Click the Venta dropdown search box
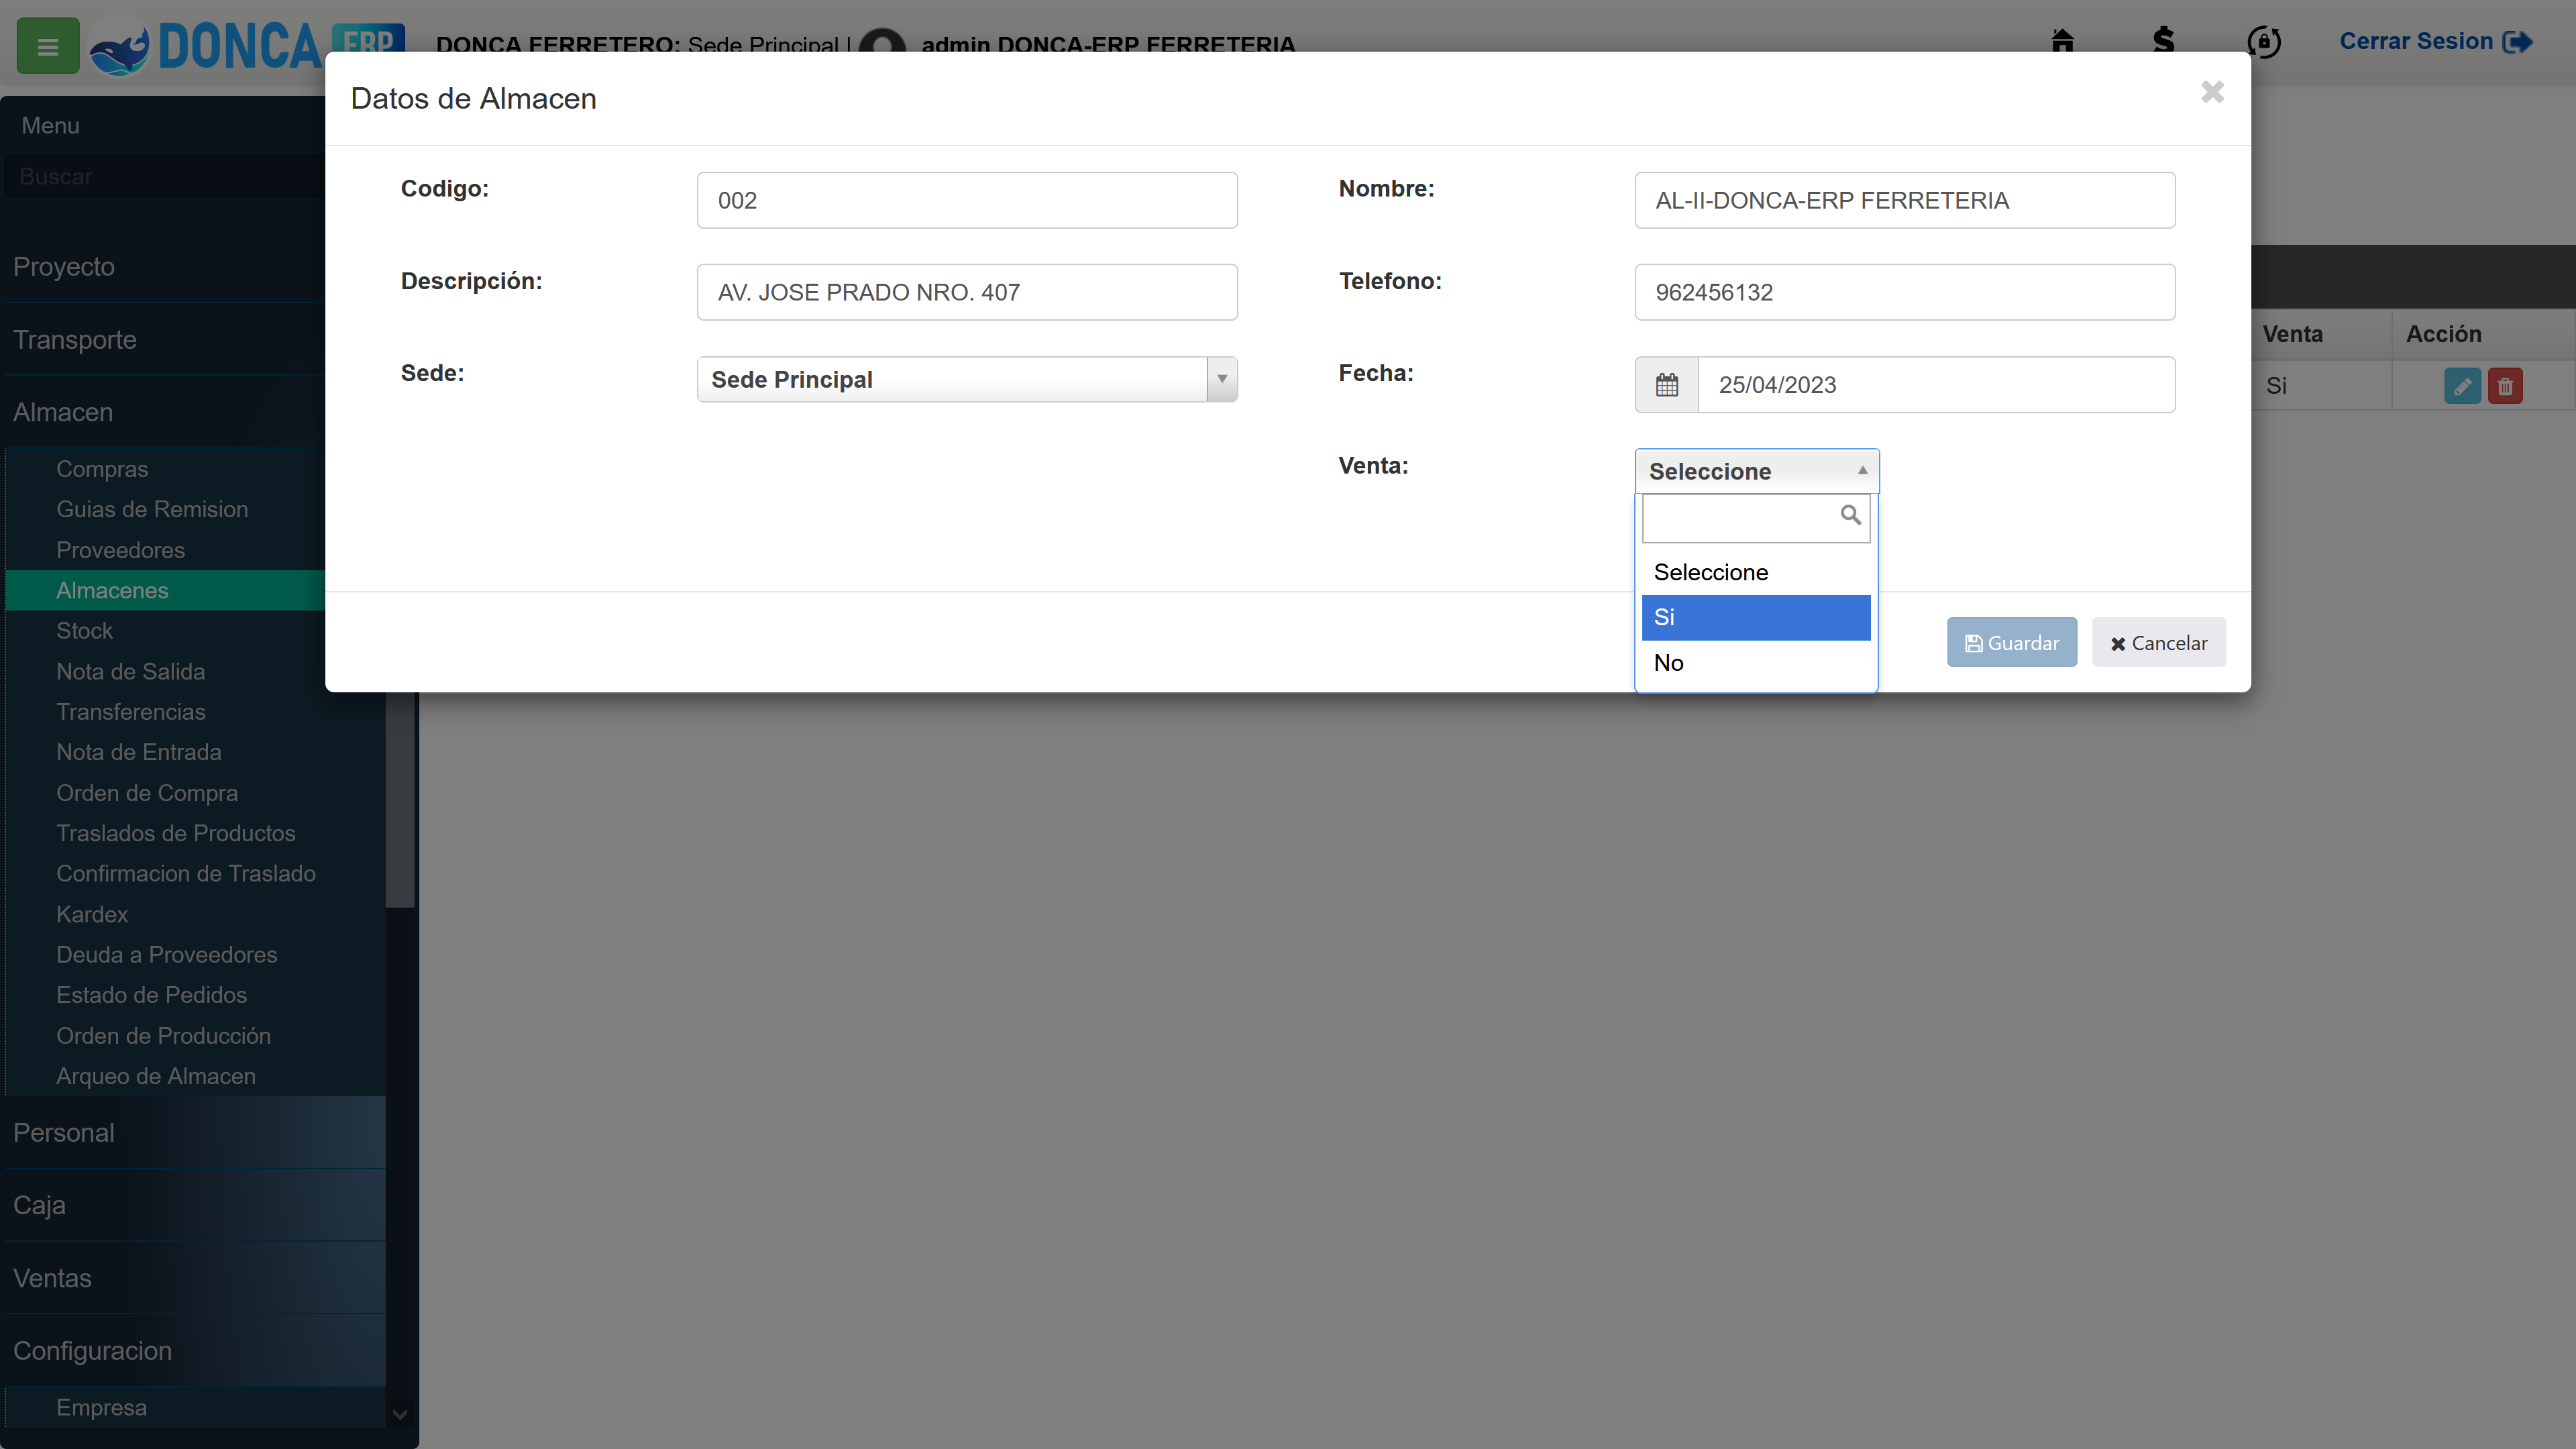2576x1449 pixels. [x=1756, y=518]
